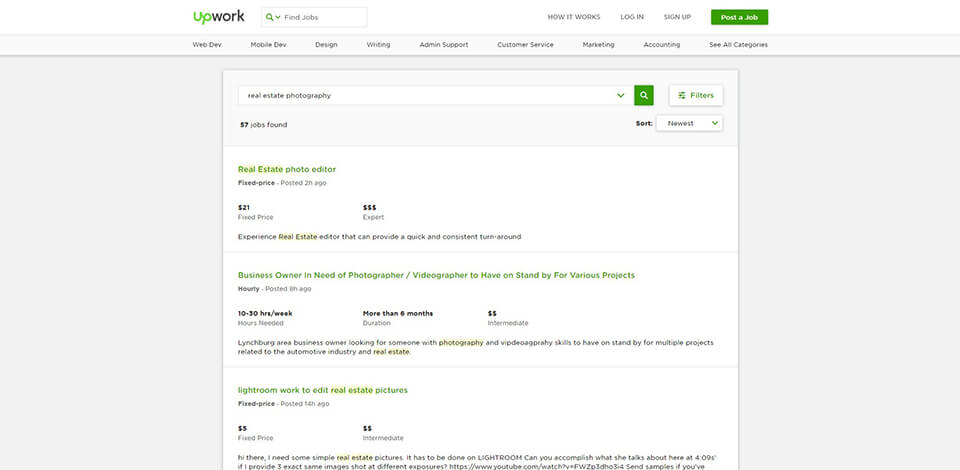Image resolution: width=960 pixels, height=470 pixels.
Task: Click the Upwork logo
Action: [219, 17]
